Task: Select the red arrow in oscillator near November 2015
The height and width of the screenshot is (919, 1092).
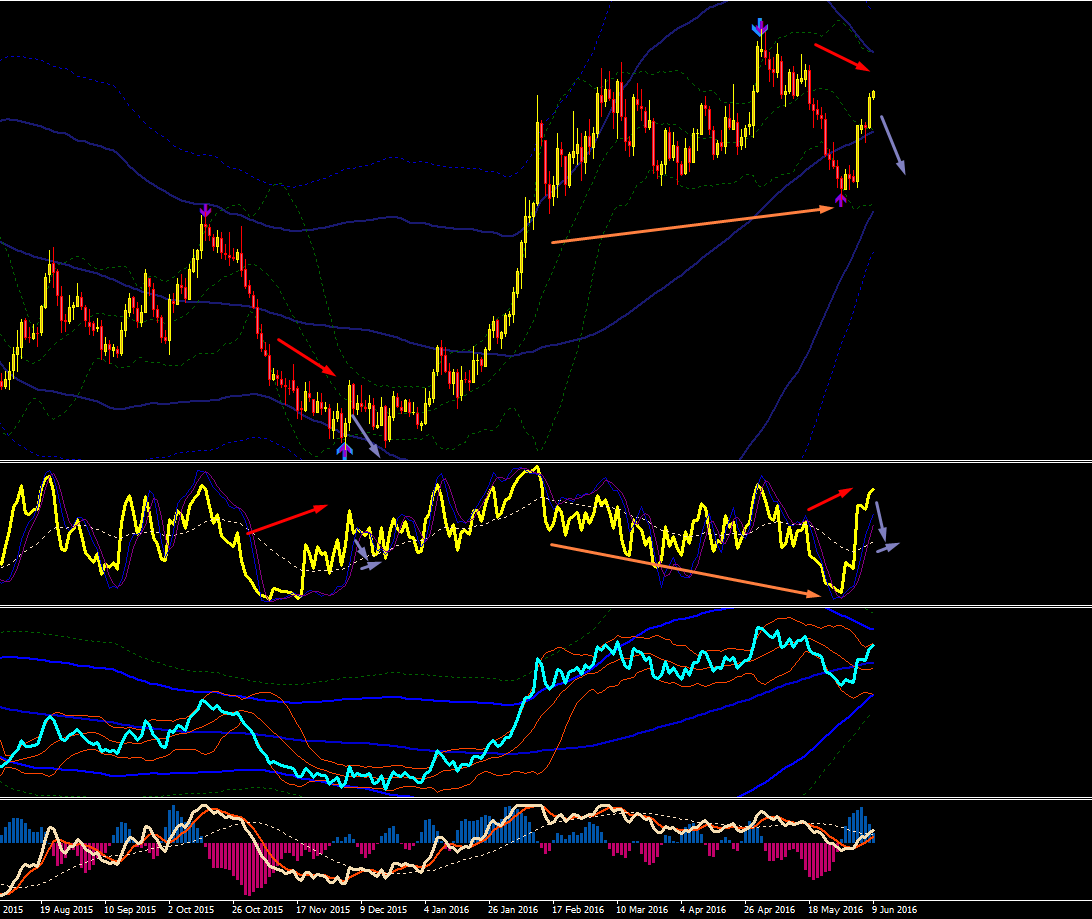Action: pos(287,519)
